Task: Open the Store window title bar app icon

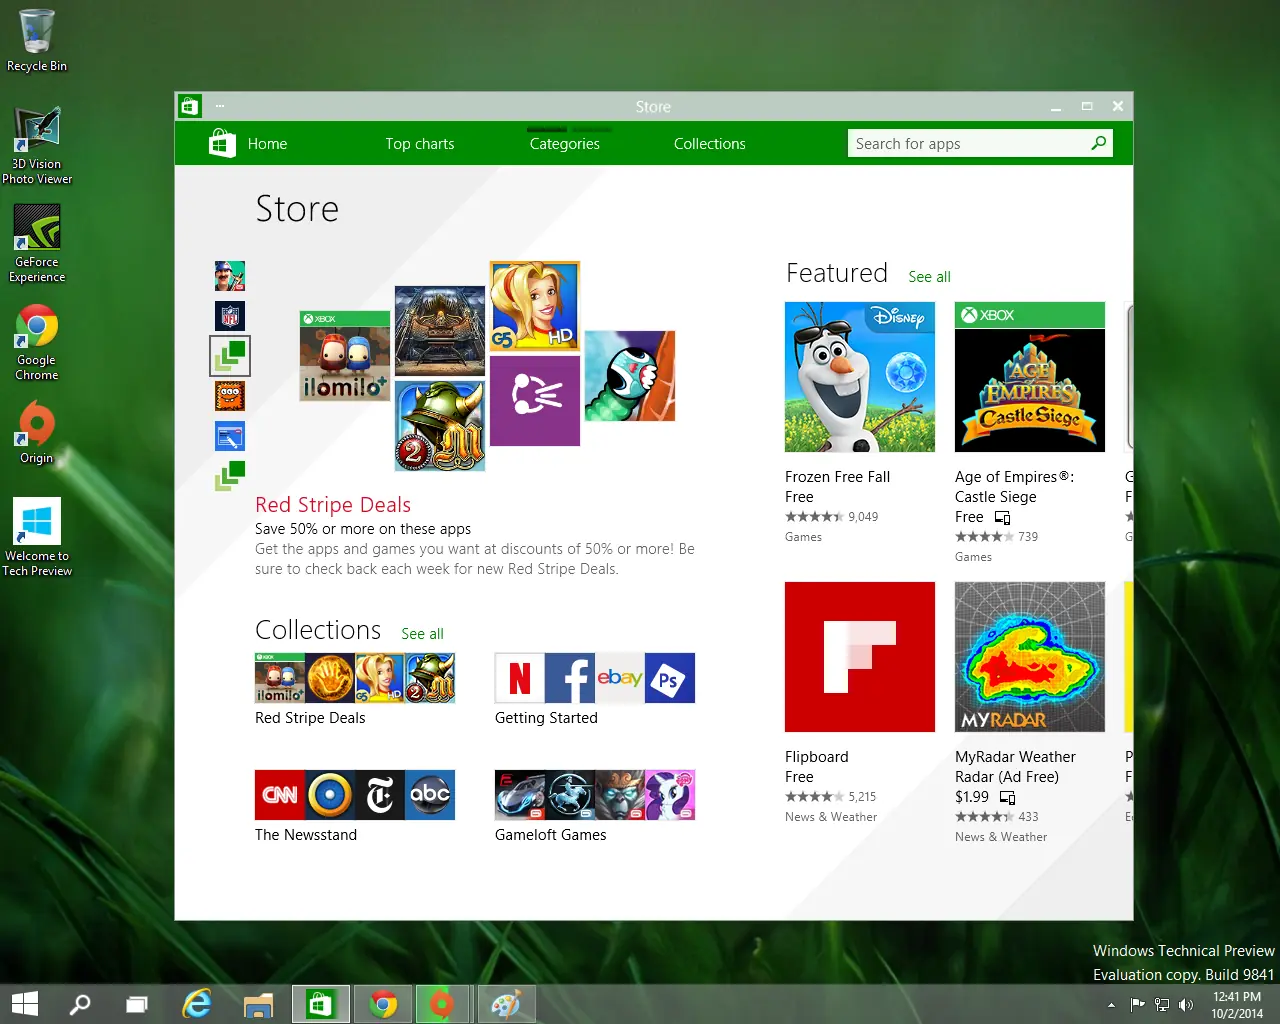Action: pos(189,106)
